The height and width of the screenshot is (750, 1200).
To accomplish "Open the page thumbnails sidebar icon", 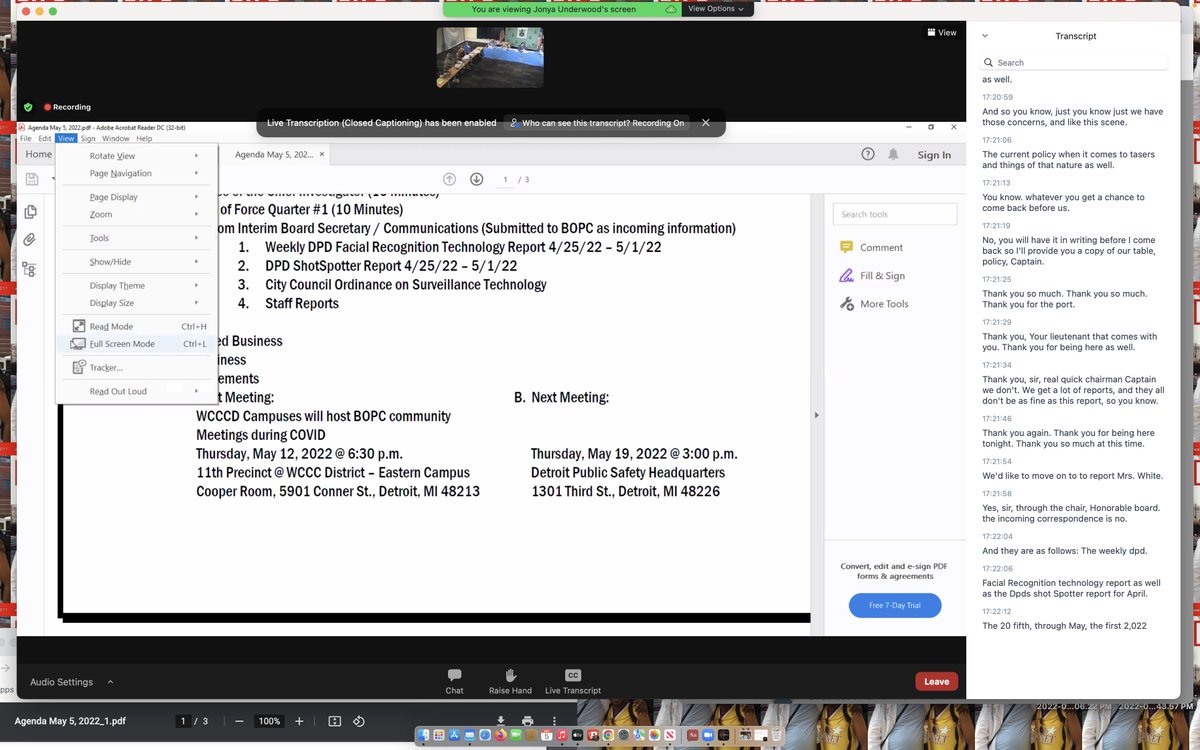I will [30, 211].
